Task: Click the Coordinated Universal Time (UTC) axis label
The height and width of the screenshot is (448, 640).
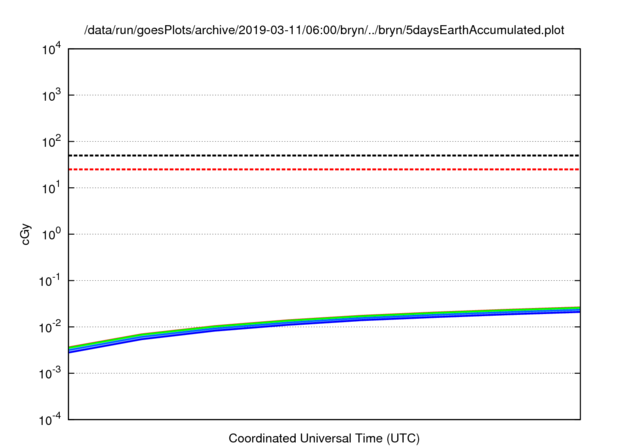Action: tap(324, 438)
